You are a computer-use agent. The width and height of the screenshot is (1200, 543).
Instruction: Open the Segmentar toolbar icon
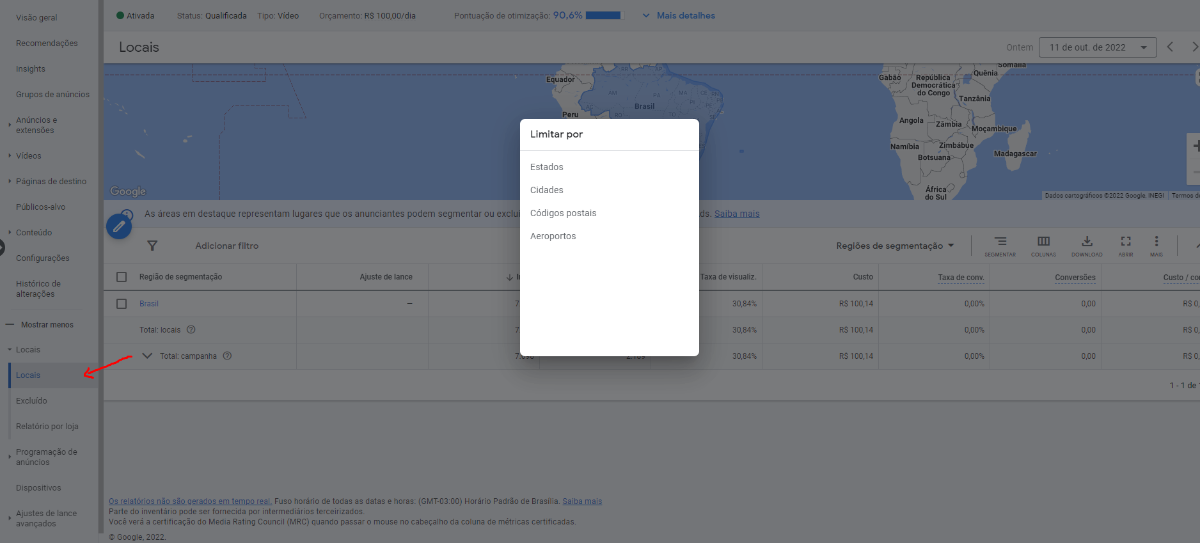click(1000, 246)
